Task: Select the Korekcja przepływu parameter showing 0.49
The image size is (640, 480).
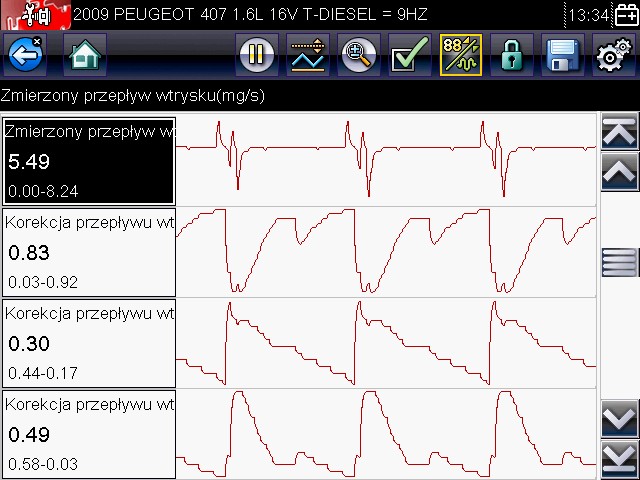Action: [x=89, y=434]
